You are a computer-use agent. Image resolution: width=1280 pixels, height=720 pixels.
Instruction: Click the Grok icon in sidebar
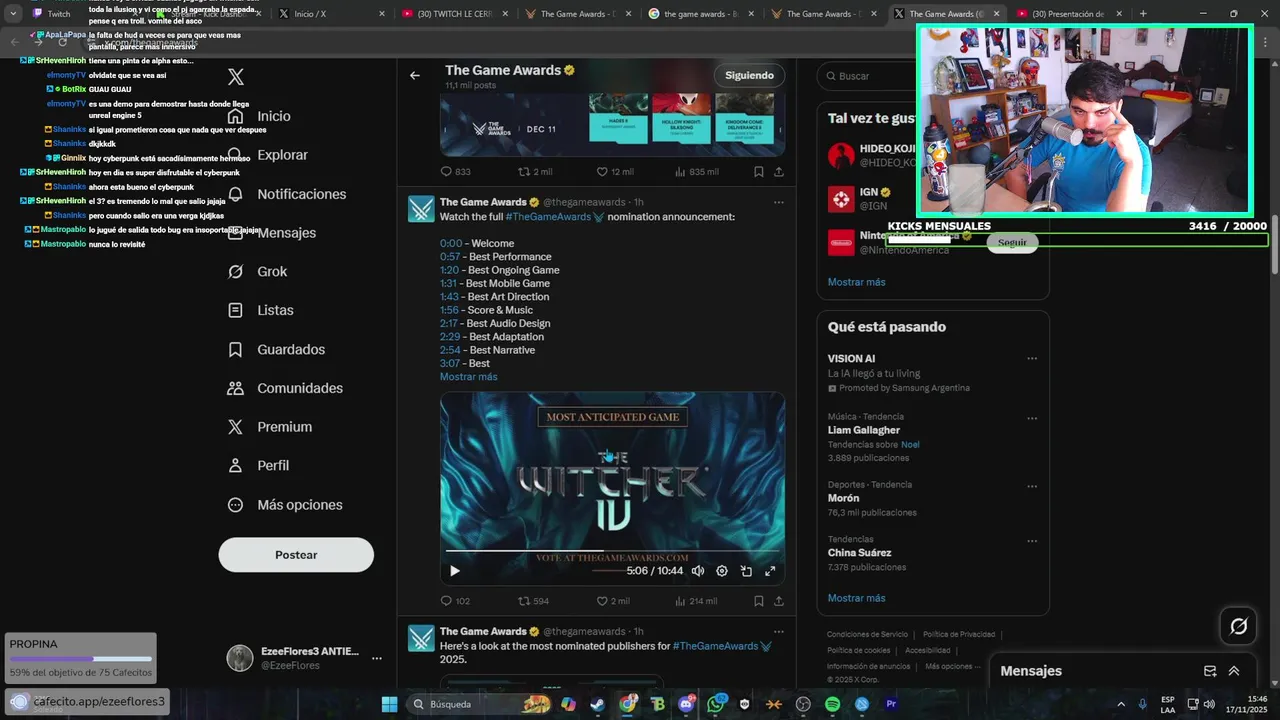click(x=236, y=272)
